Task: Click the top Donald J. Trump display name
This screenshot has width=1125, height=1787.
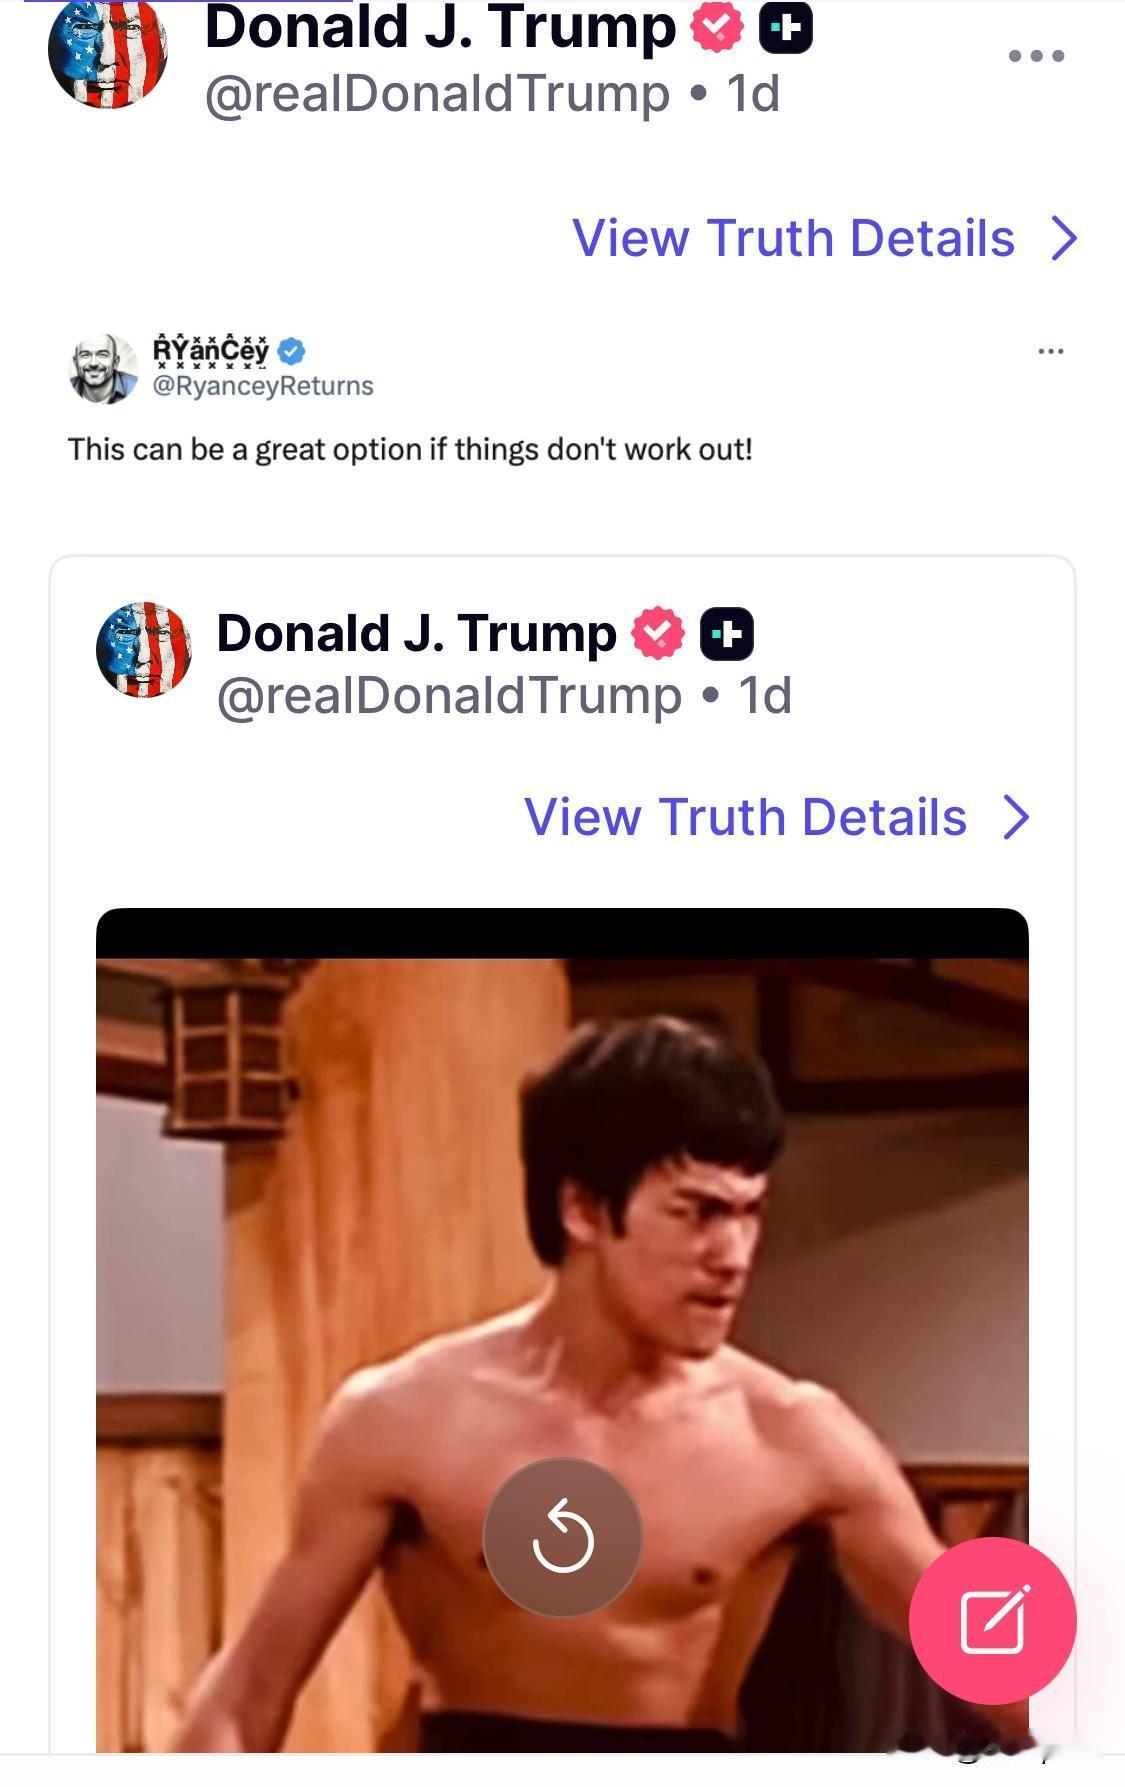Action: tap(440, 28)
